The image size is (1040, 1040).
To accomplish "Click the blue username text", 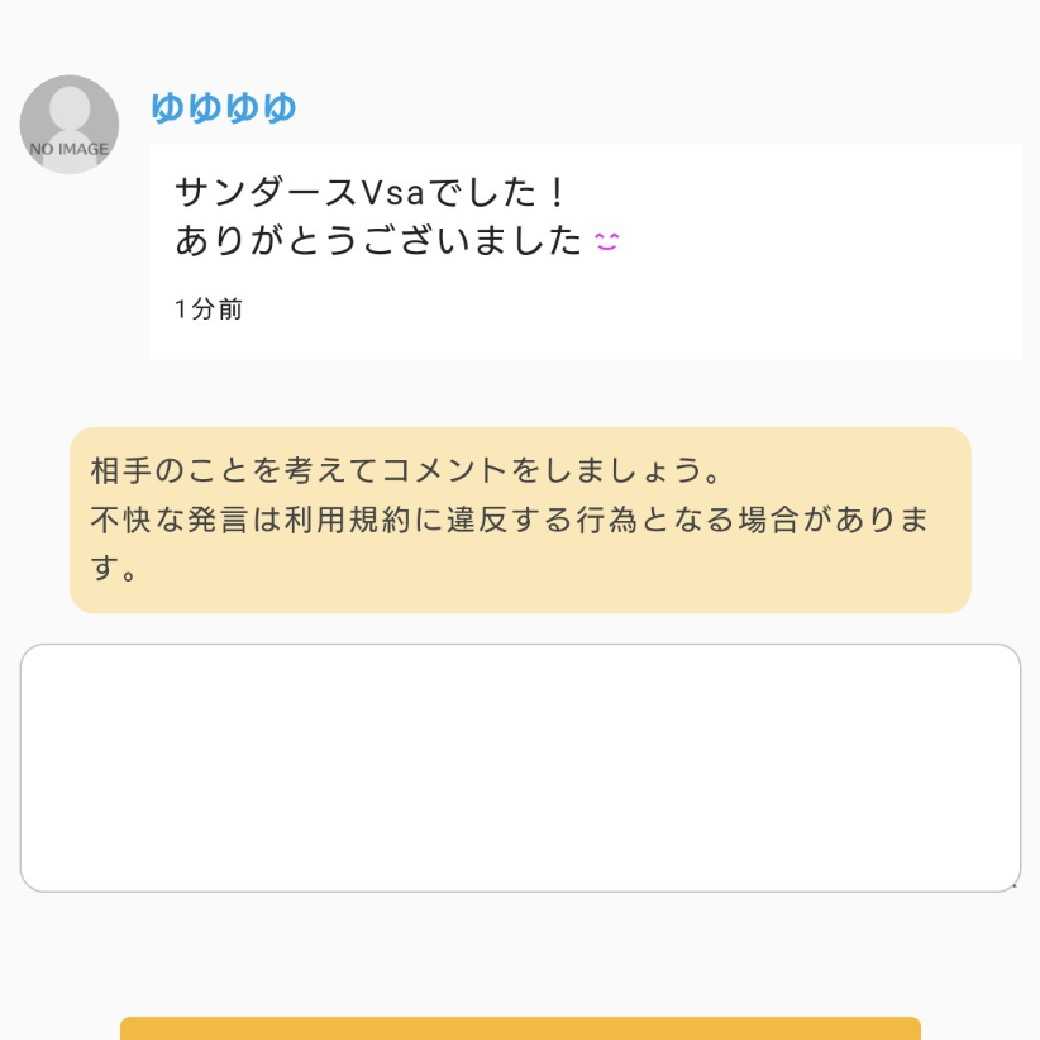I will tap(224, 107).
